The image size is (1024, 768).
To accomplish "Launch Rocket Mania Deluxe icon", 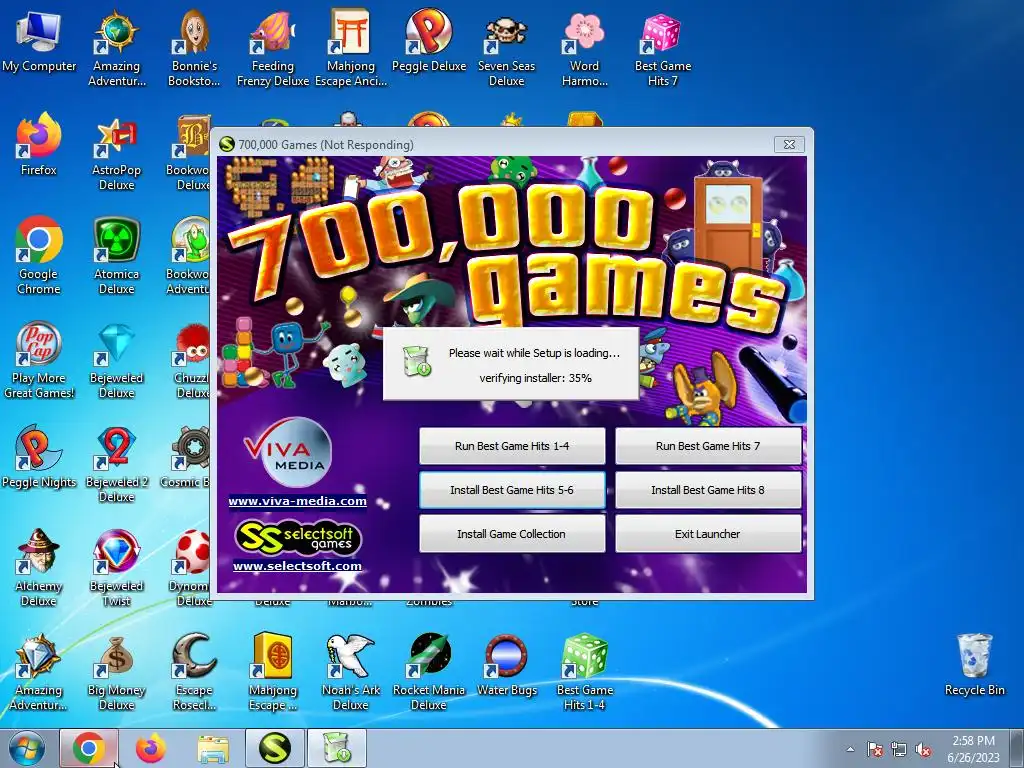I will [428, 673].
